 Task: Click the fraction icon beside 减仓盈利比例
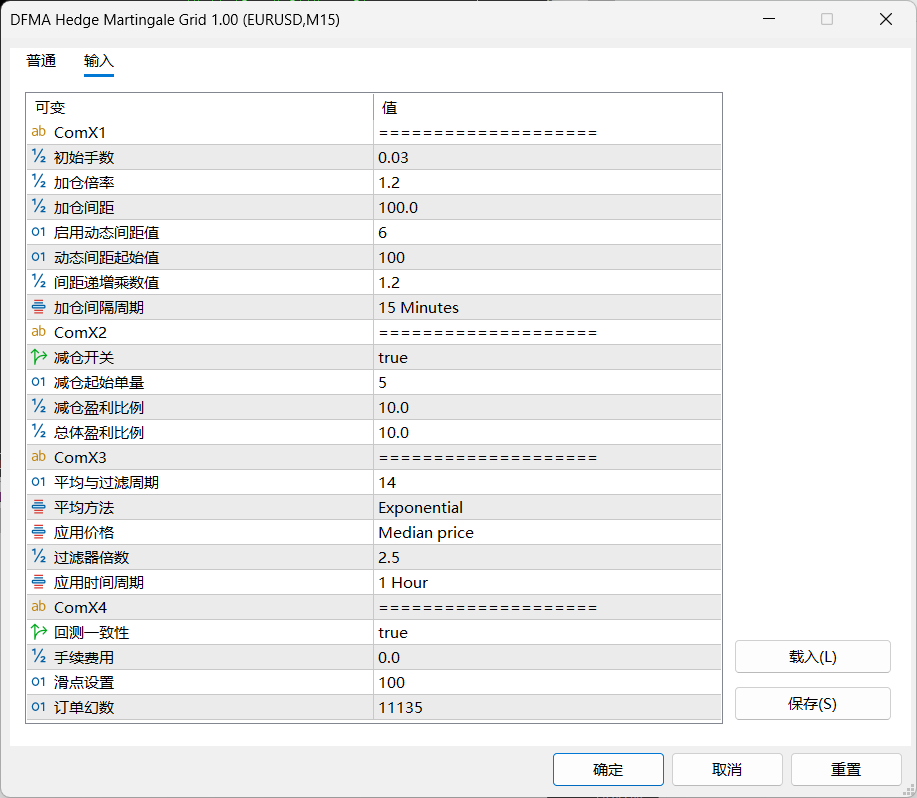click(39, 407)
